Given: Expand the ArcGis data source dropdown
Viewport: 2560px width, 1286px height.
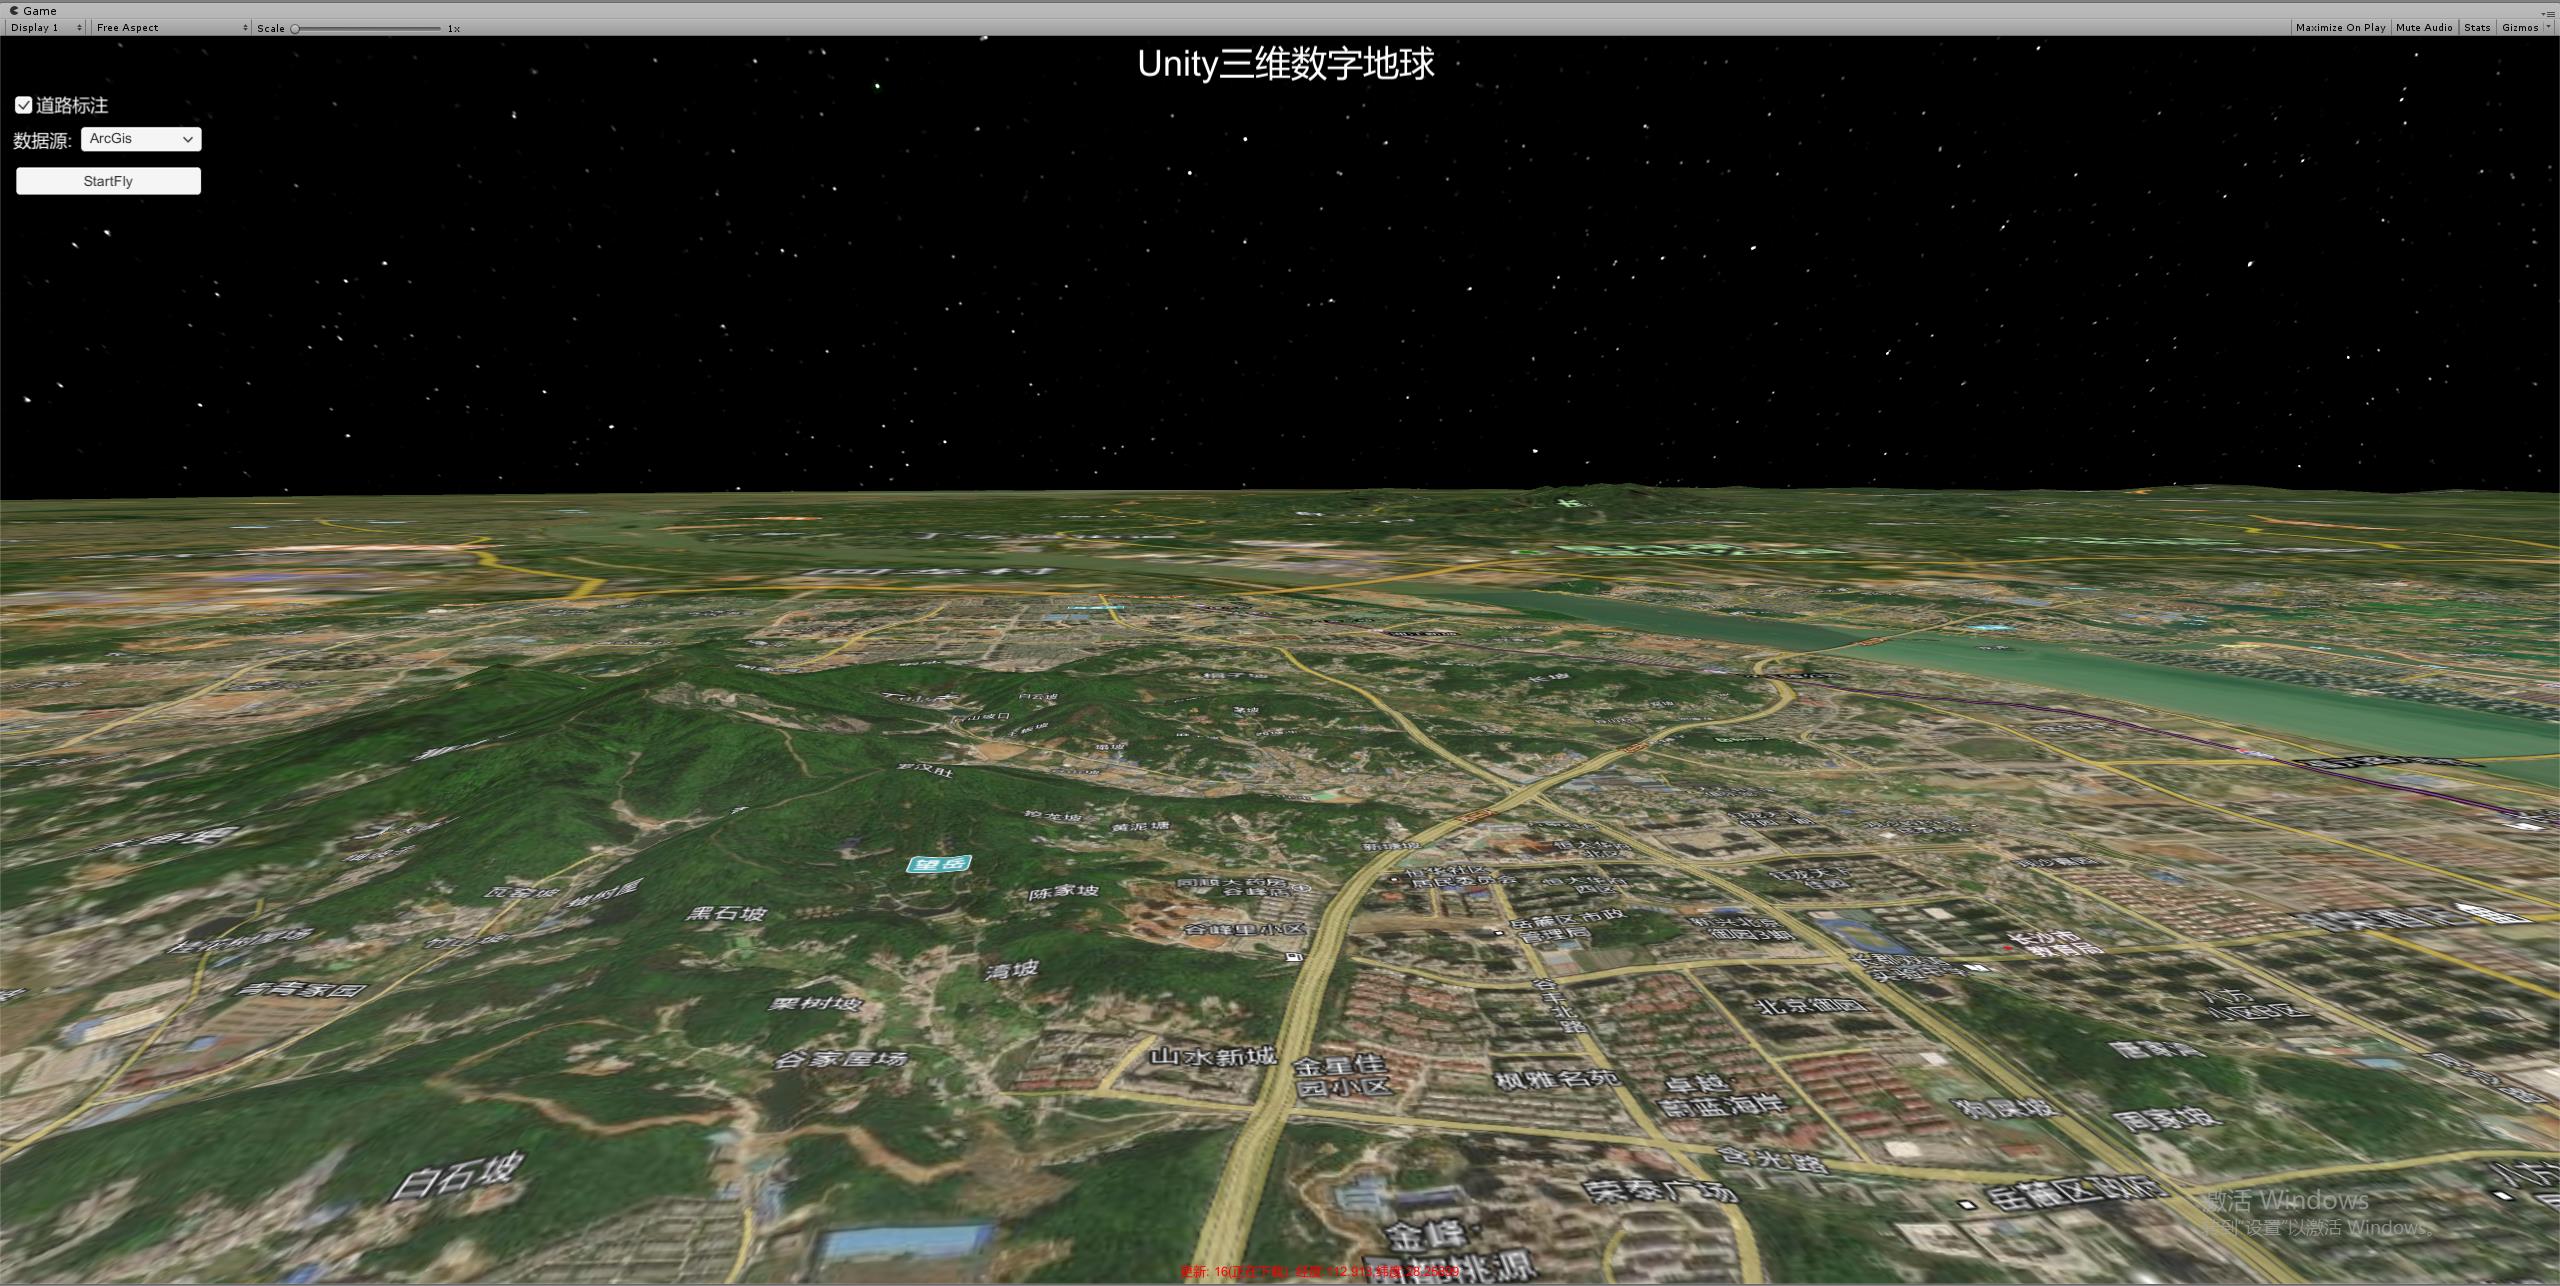Looking at the screenshot, I should pos(141,139).
